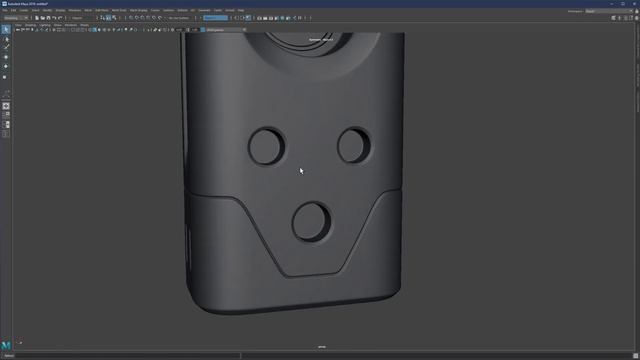Toggle snap to grids

tap(131, 18)
